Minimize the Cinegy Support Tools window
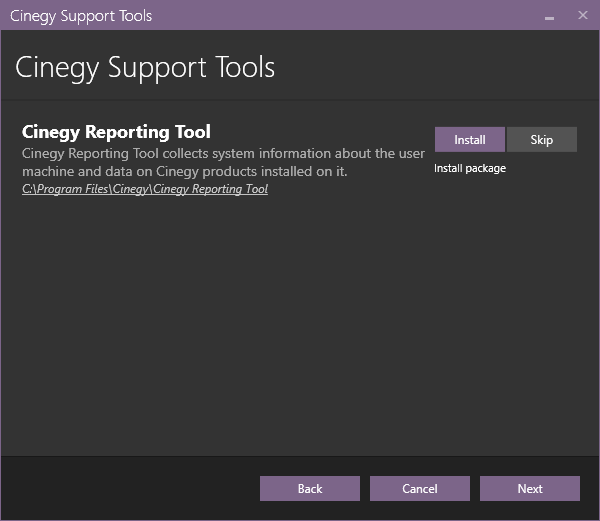 [549, 17]
